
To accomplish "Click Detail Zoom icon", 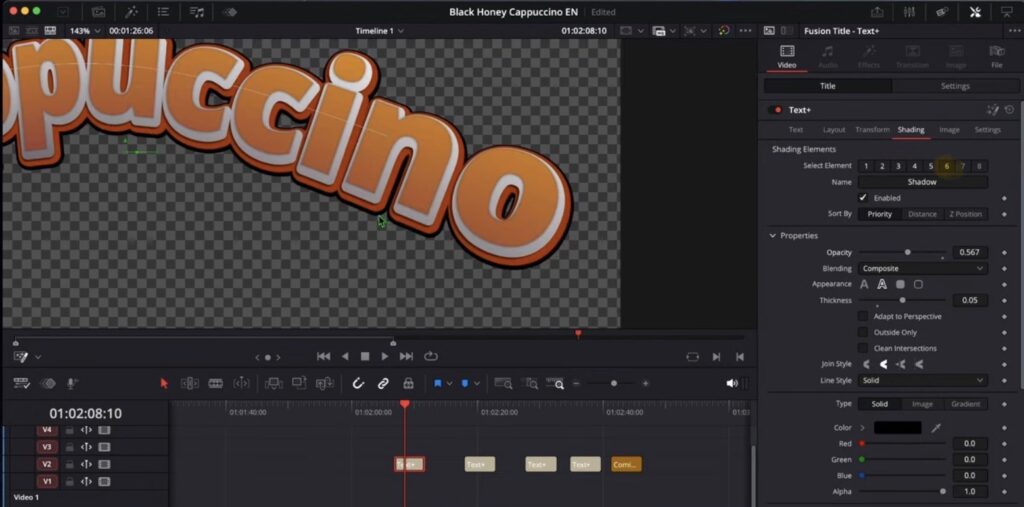I will [x=532, y=384].
